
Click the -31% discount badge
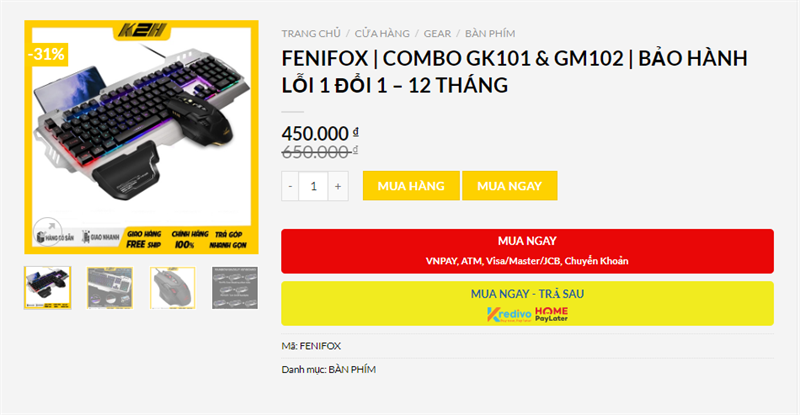pos(46,54)
